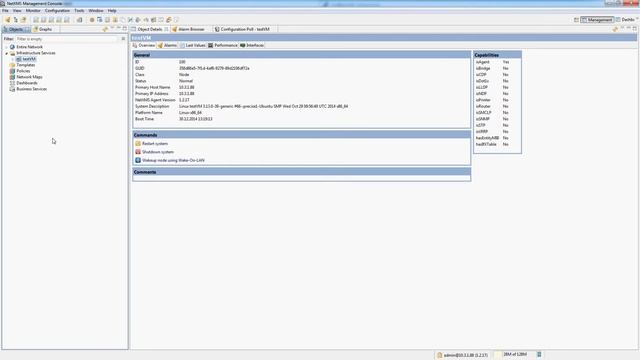Select the Management perspective button
The width and height of the screenshot is (640, 360).
(x=597, y=20)
